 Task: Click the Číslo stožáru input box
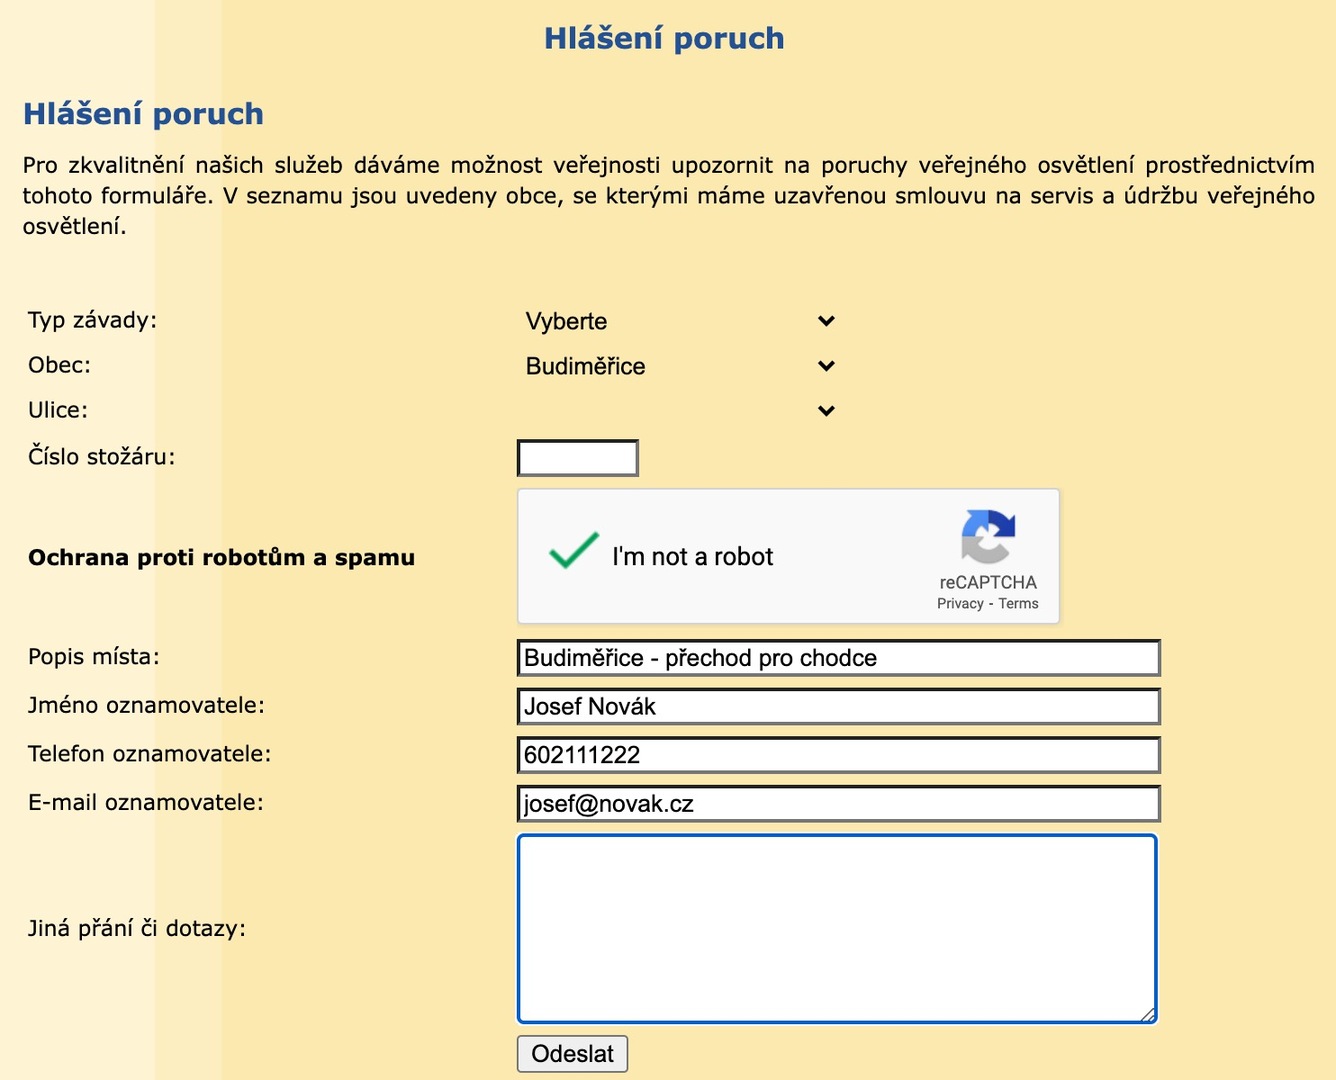point(577,458)
